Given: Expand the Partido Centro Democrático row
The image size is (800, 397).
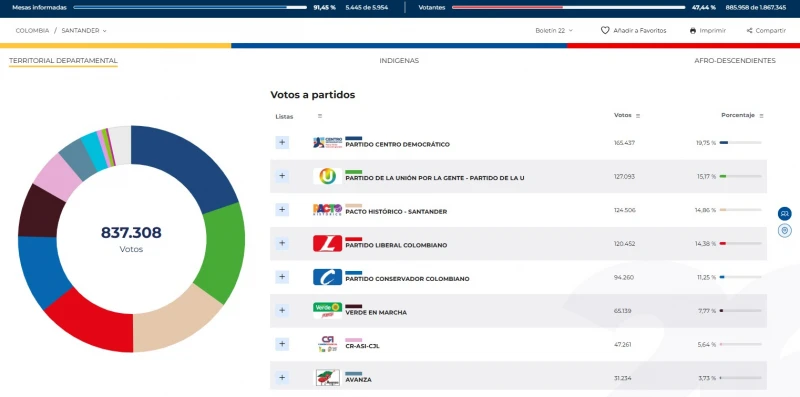Looking at the screenshot, I should (282, 142).
